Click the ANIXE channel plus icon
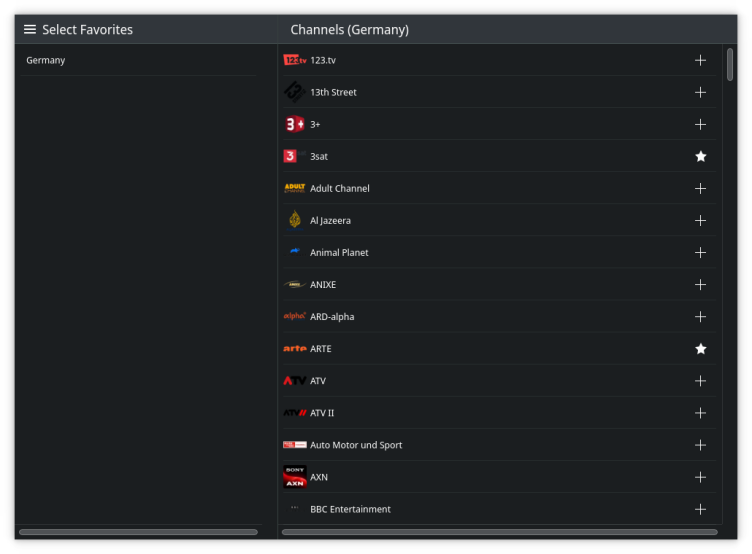 pyautogui.click(x=700, y=285)
